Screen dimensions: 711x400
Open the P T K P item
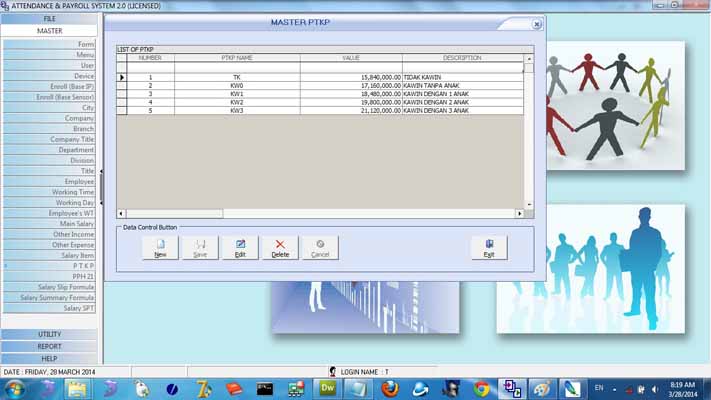tap(49, 266)
